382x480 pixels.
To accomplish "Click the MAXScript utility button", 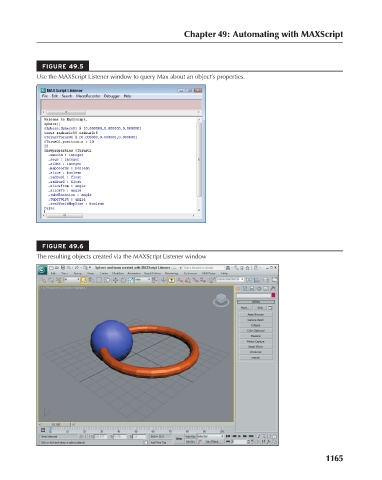I will (x=256, y=352).
